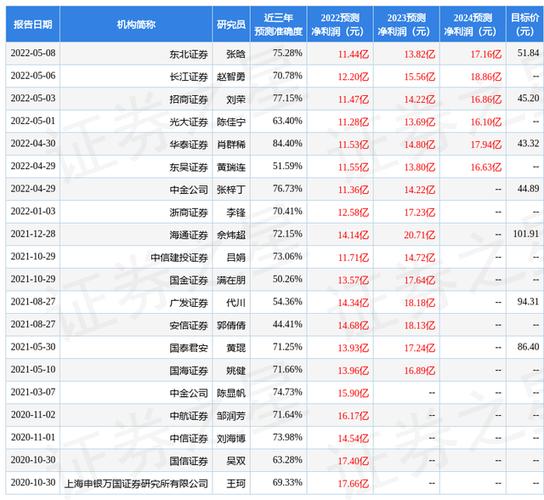The image size is (544, 500).
Task: Click the 近三年预测准确度 column header
Action: tap(278, 24)
